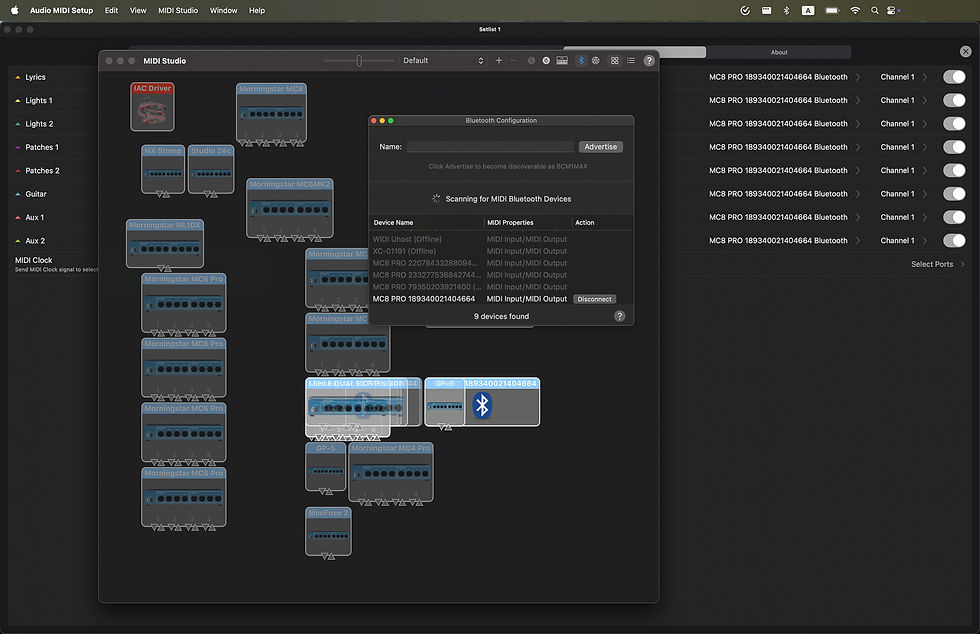Select the GP-5 device beside MC4 Pro
The height and width of the screenshot is (634, 980).
pos(326,468)
